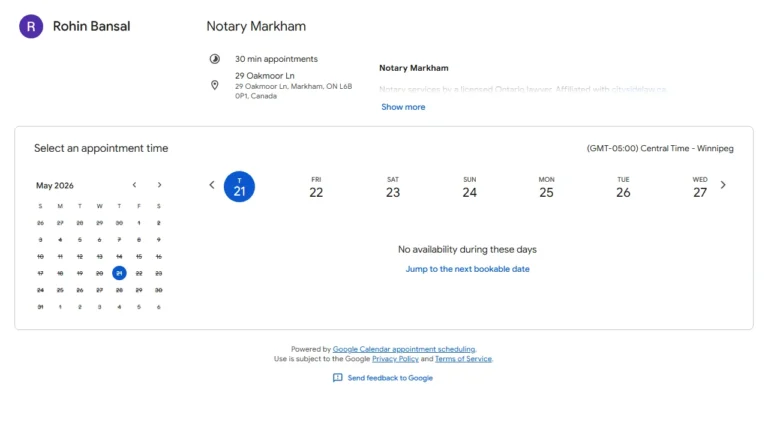Pick date 24 in the mini calendar grid
The width and height of the screenshot is (768, 432).
pyautogui.click(x=40, y=290)
